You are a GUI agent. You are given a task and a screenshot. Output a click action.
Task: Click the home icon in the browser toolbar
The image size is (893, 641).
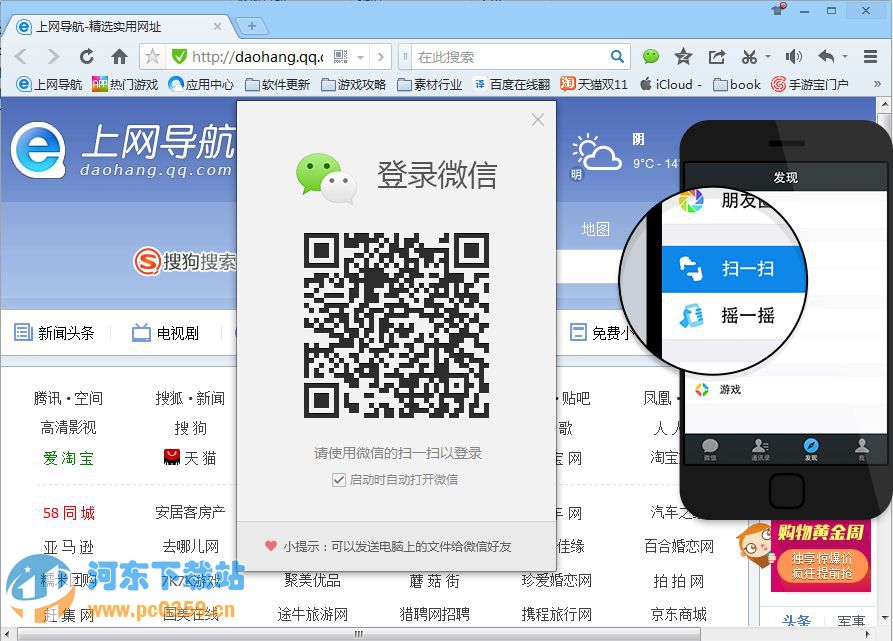pyautogui.click(x=119, y=57)
